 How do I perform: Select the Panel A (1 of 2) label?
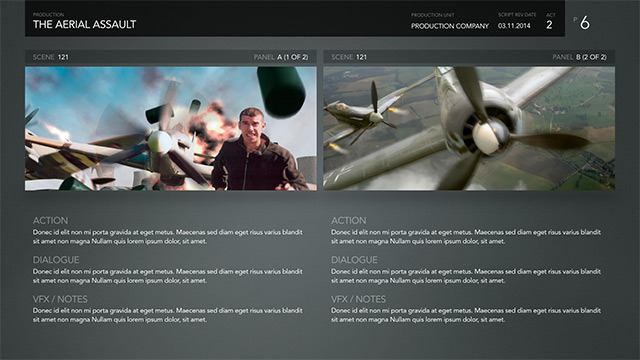[281, 57]
